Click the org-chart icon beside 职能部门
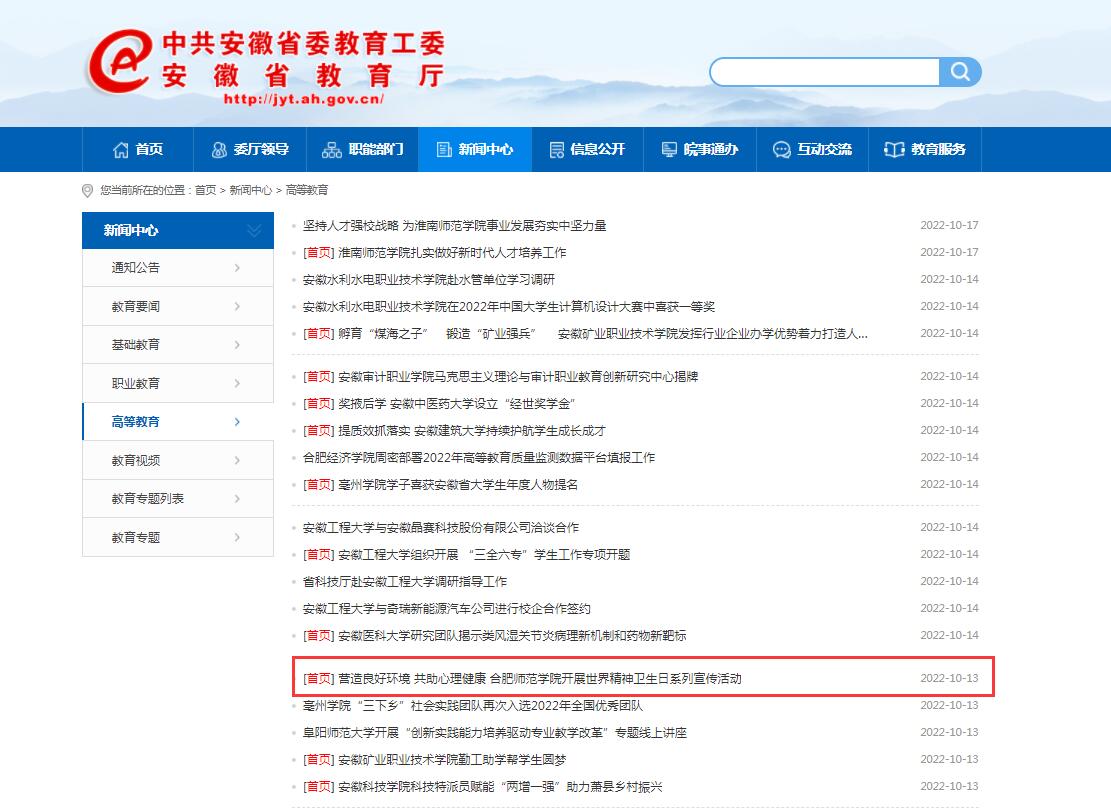The height and width of the screenshot is (809, 1111). [332, 149]
